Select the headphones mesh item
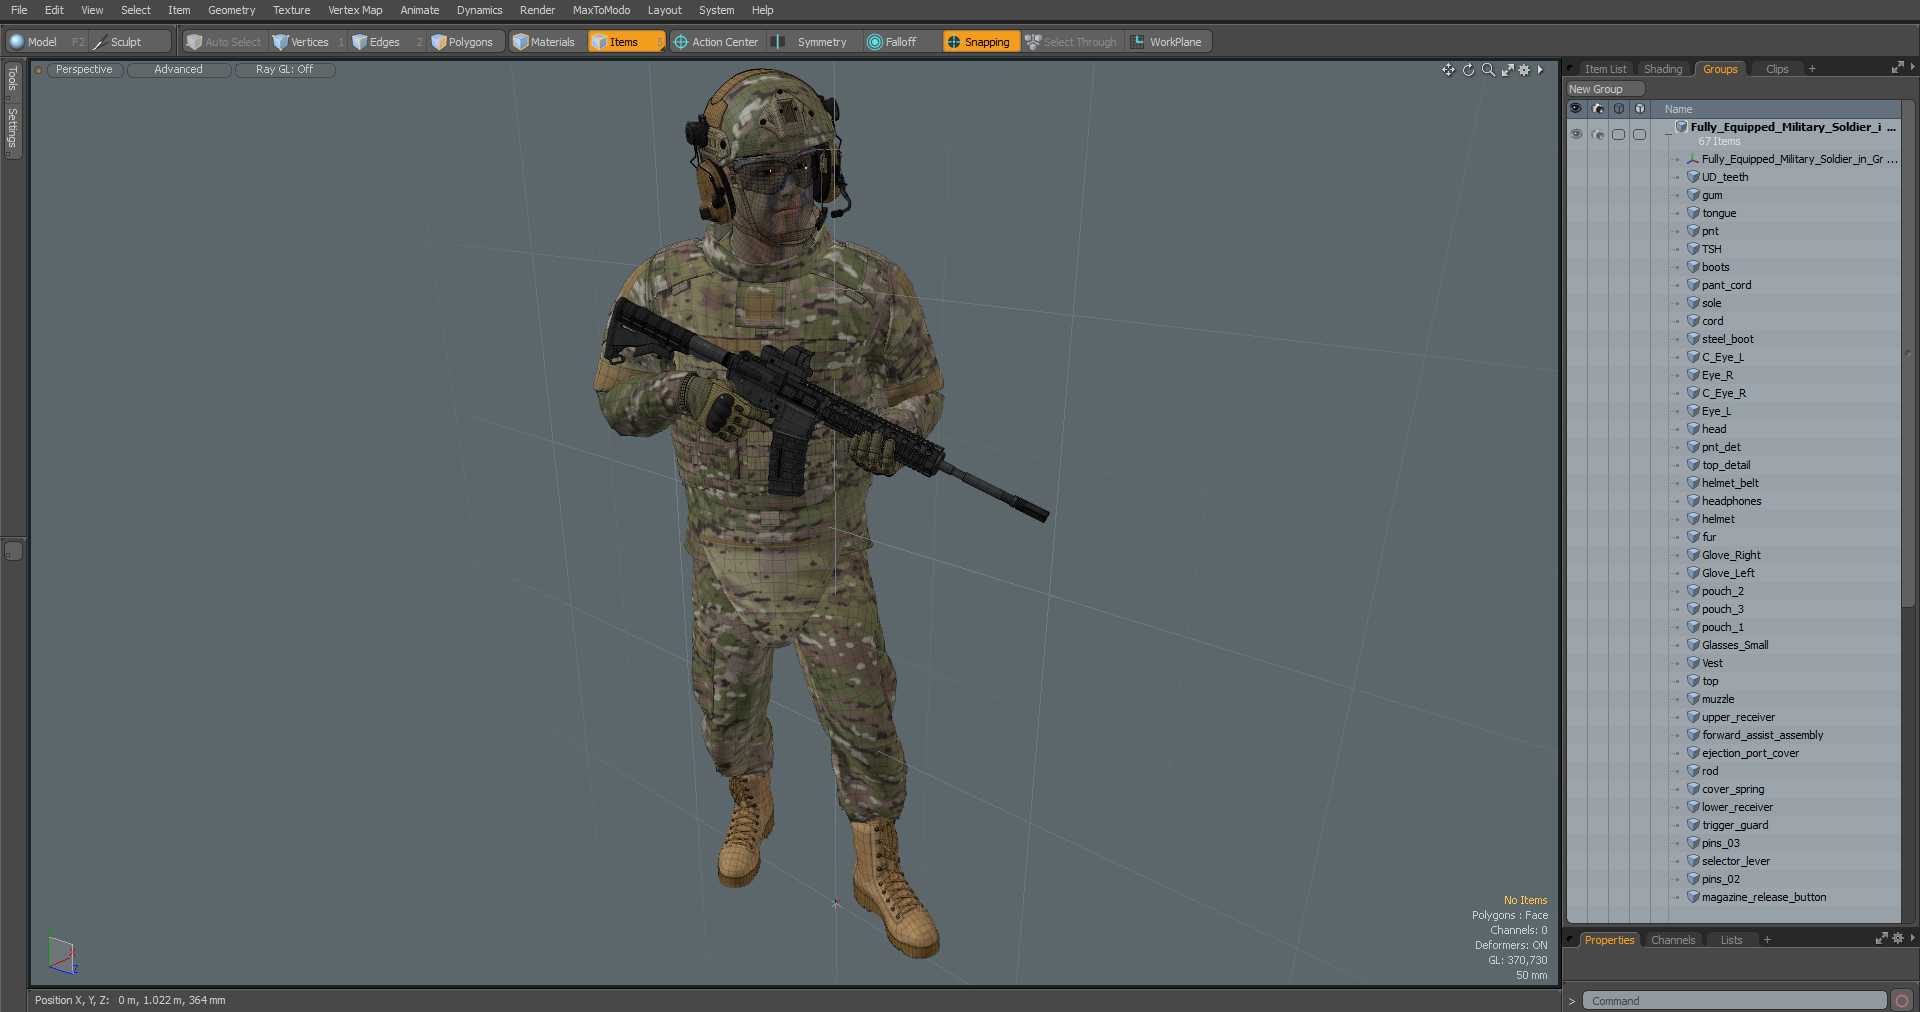Image resolution: width=1920 pixels, height=1012 pixels. pos(1731,501)
